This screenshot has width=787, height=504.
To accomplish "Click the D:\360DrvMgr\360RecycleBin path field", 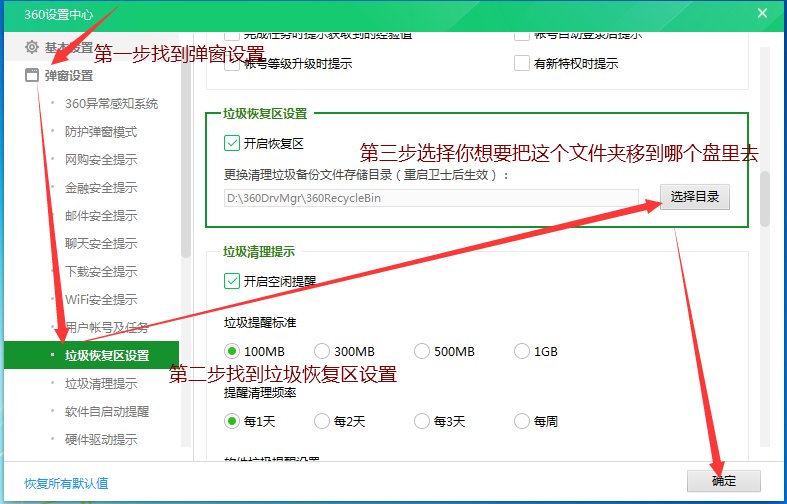I will pos(431,198).
